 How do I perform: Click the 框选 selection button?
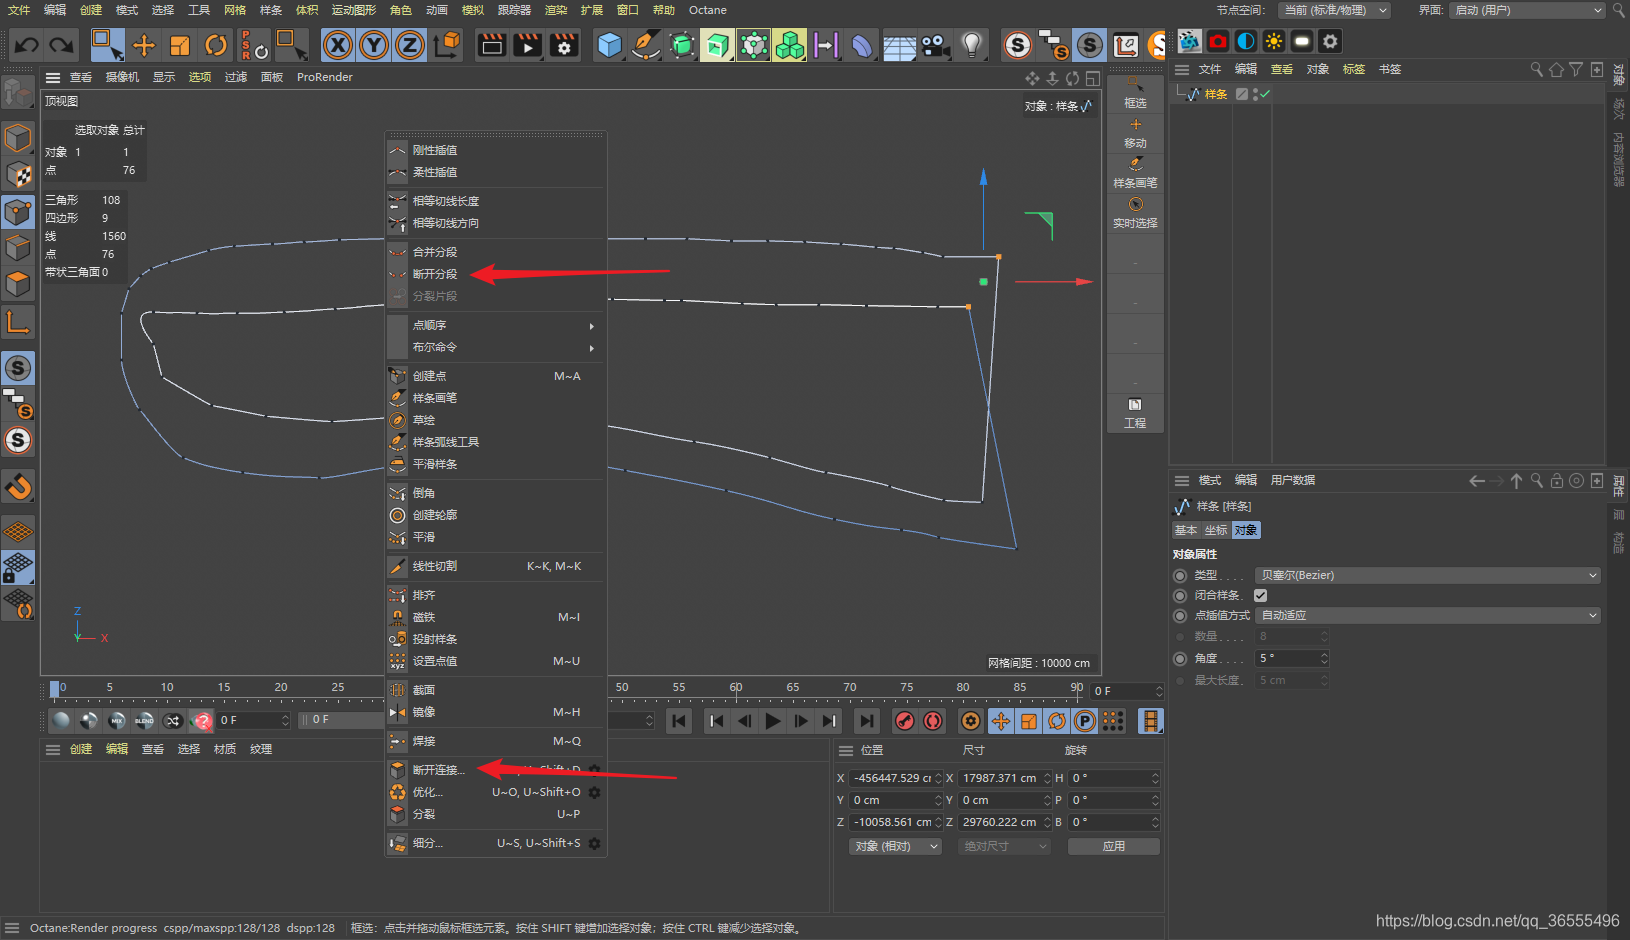coord(1135,93)
